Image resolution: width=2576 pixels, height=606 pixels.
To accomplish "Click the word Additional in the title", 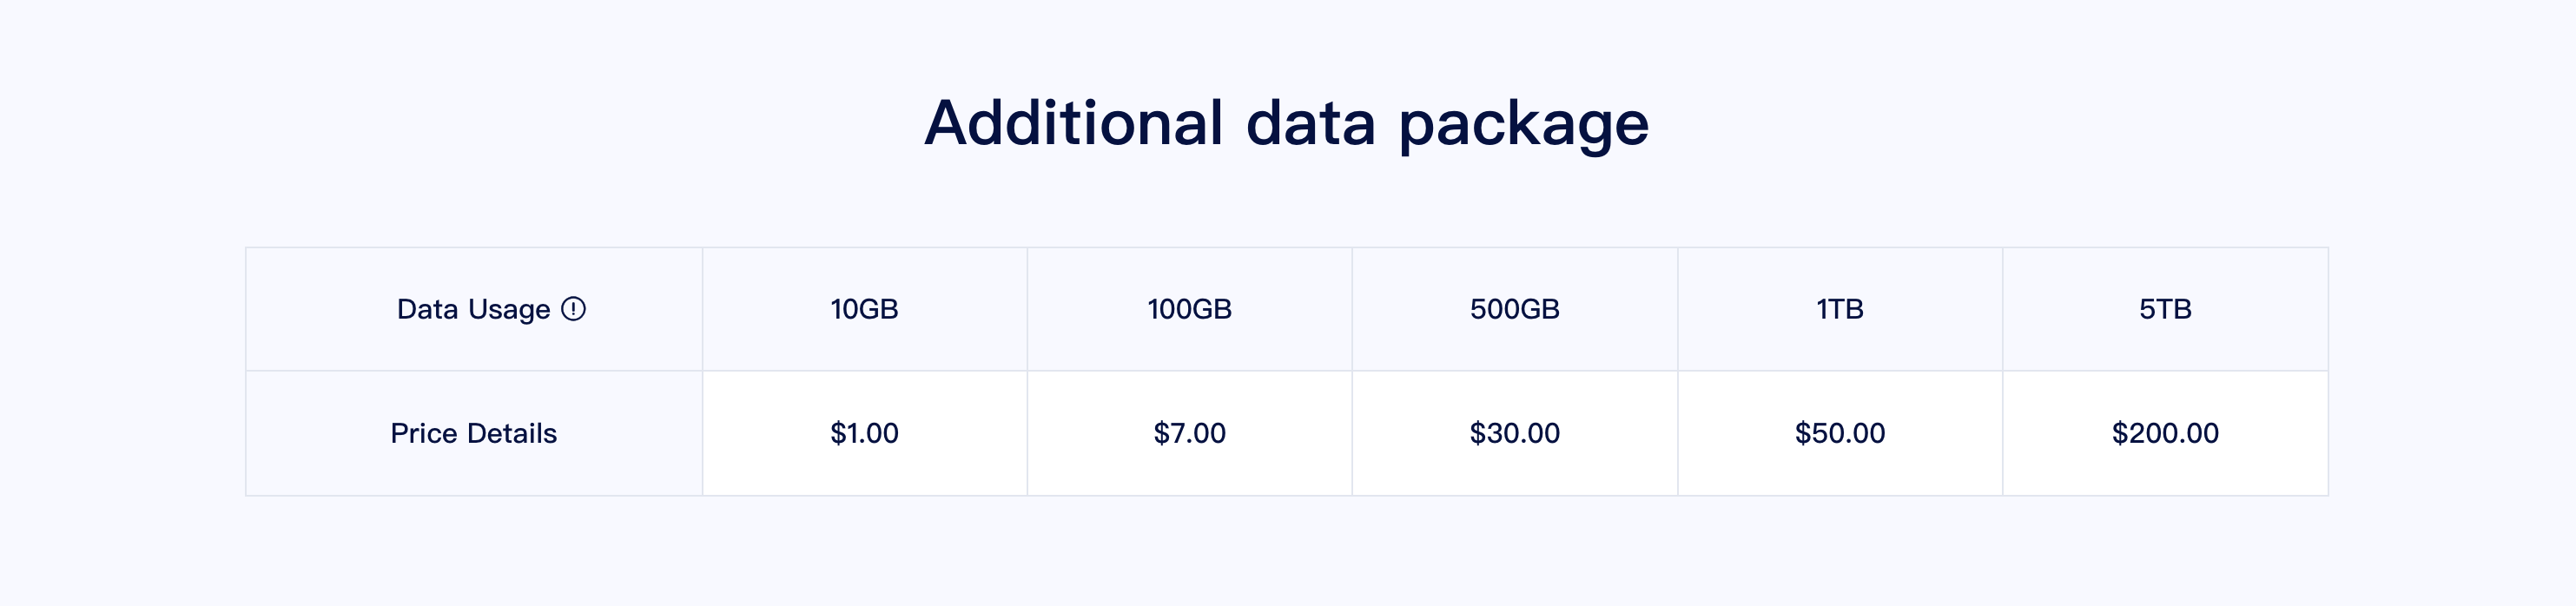I will [1074, 122].
